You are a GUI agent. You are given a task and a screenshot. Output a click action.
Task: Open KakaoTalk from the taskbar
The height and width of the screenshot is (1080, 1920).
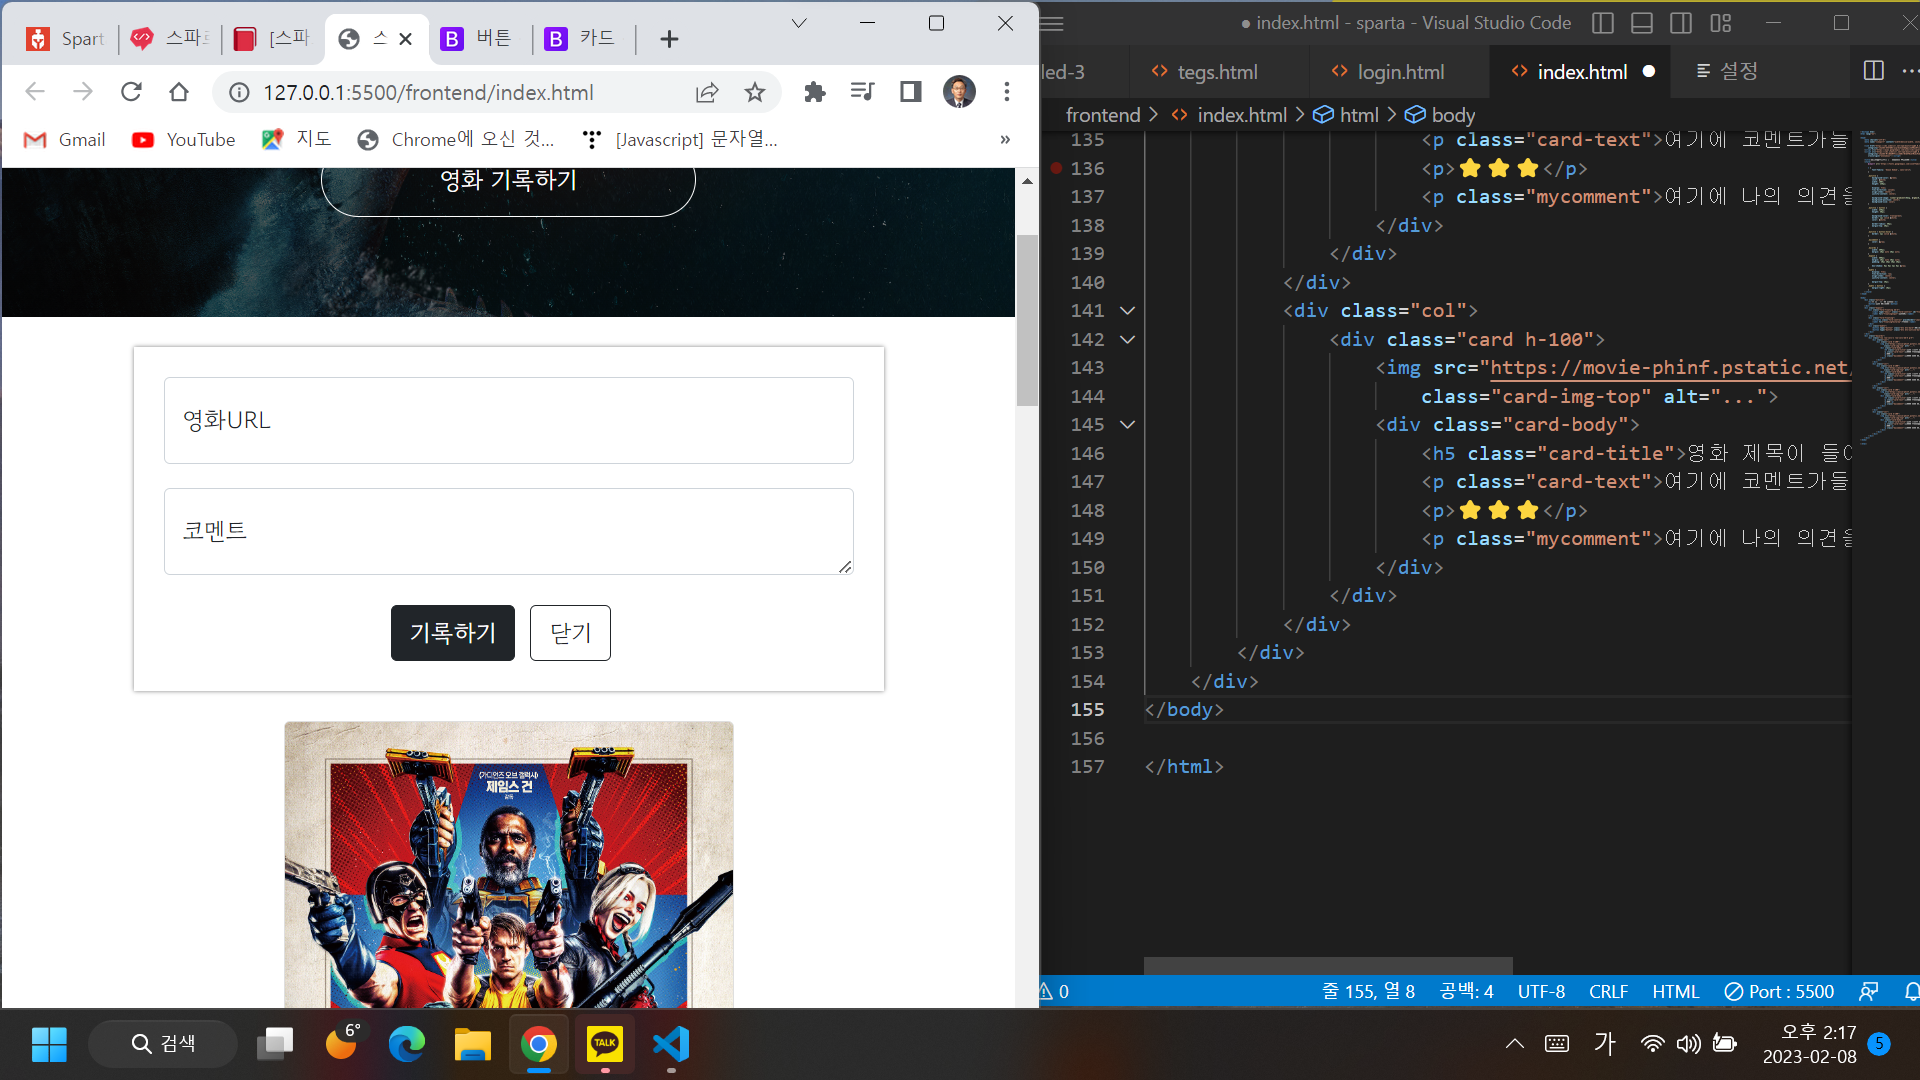pyautogui.click(x=605, y=1044)
